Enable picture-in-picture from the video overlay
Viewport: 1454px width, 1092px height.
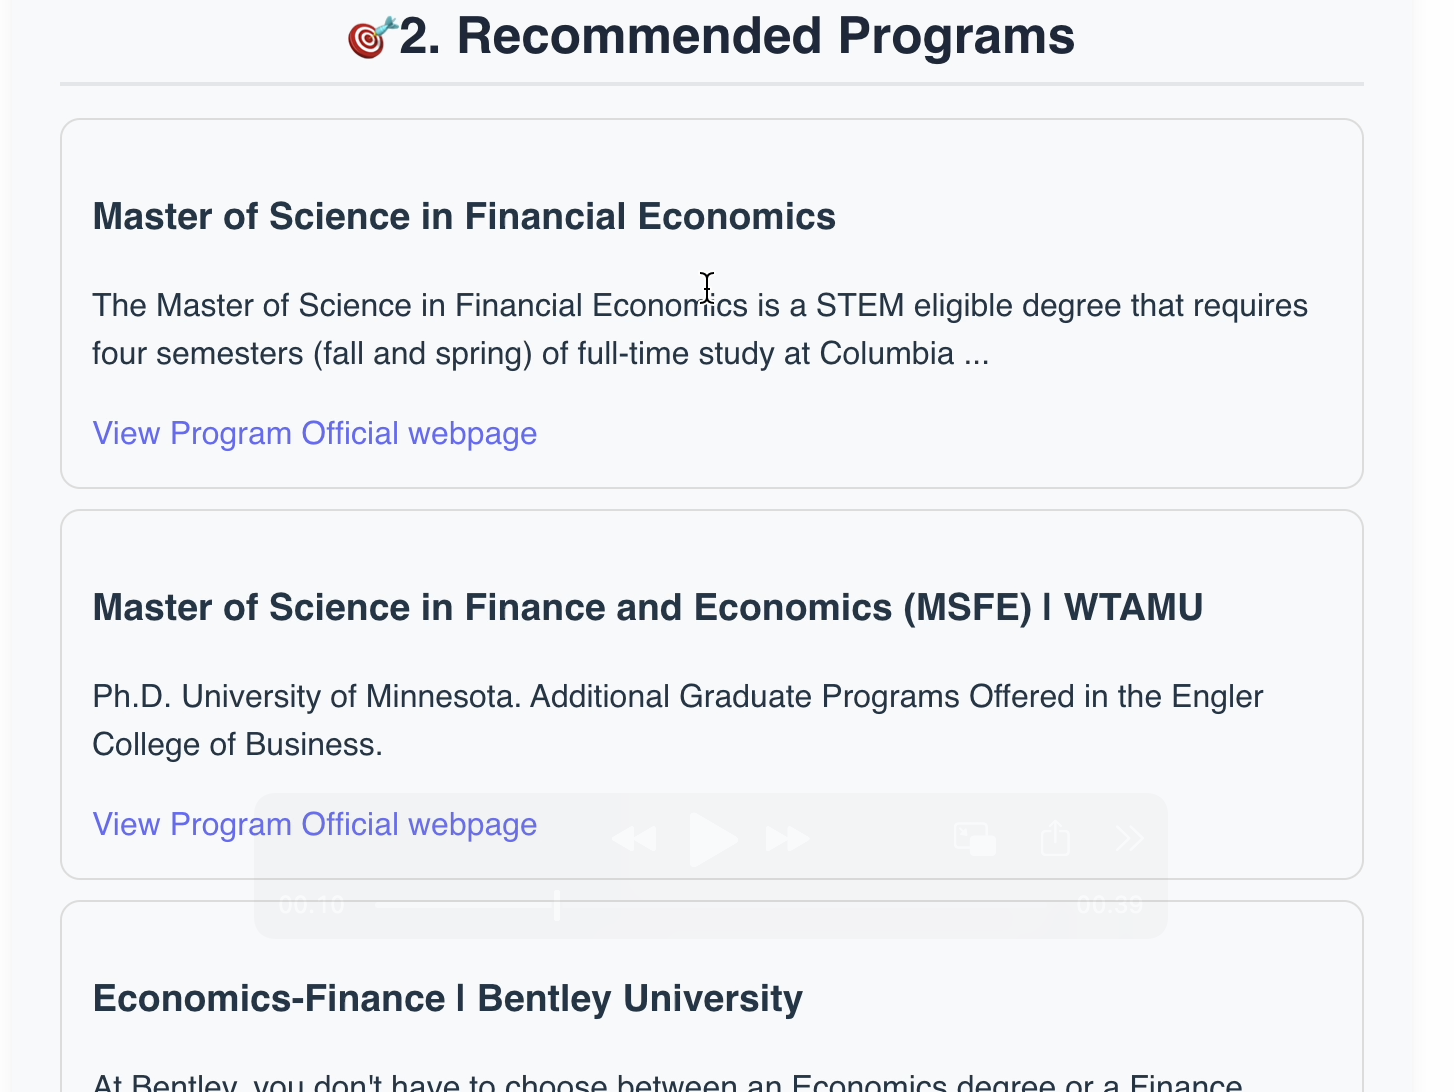coord(975,838)
